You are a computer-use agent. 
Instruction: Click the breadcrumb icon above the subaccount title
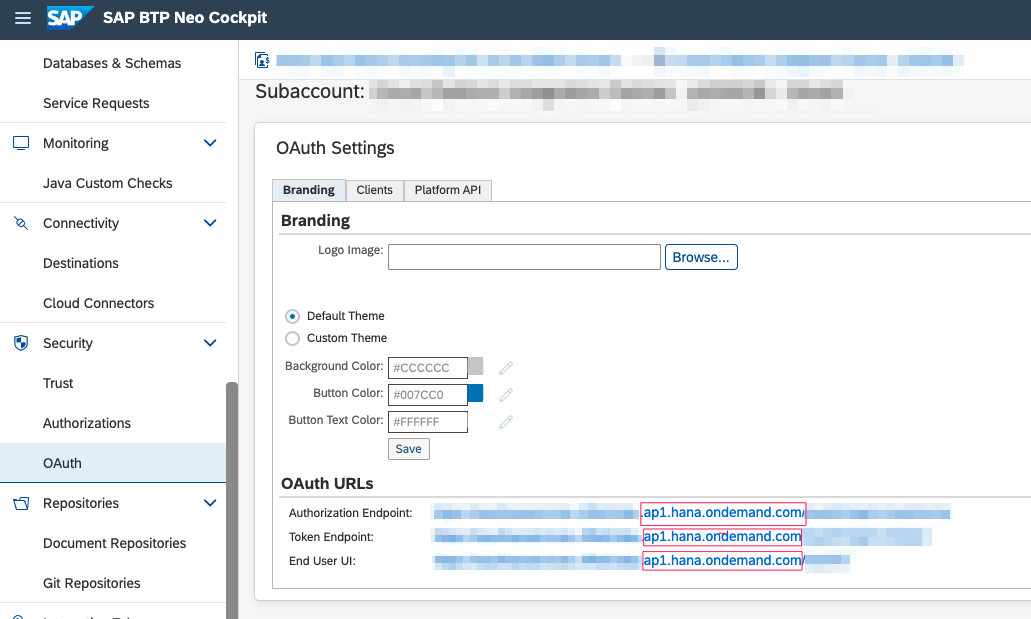[x=261, y=60]
